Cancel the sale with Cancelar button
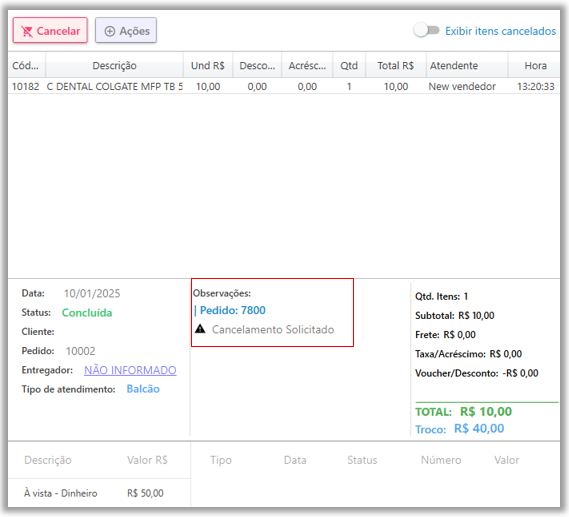Viewport: 569px width, 517px height. point(50,30)
